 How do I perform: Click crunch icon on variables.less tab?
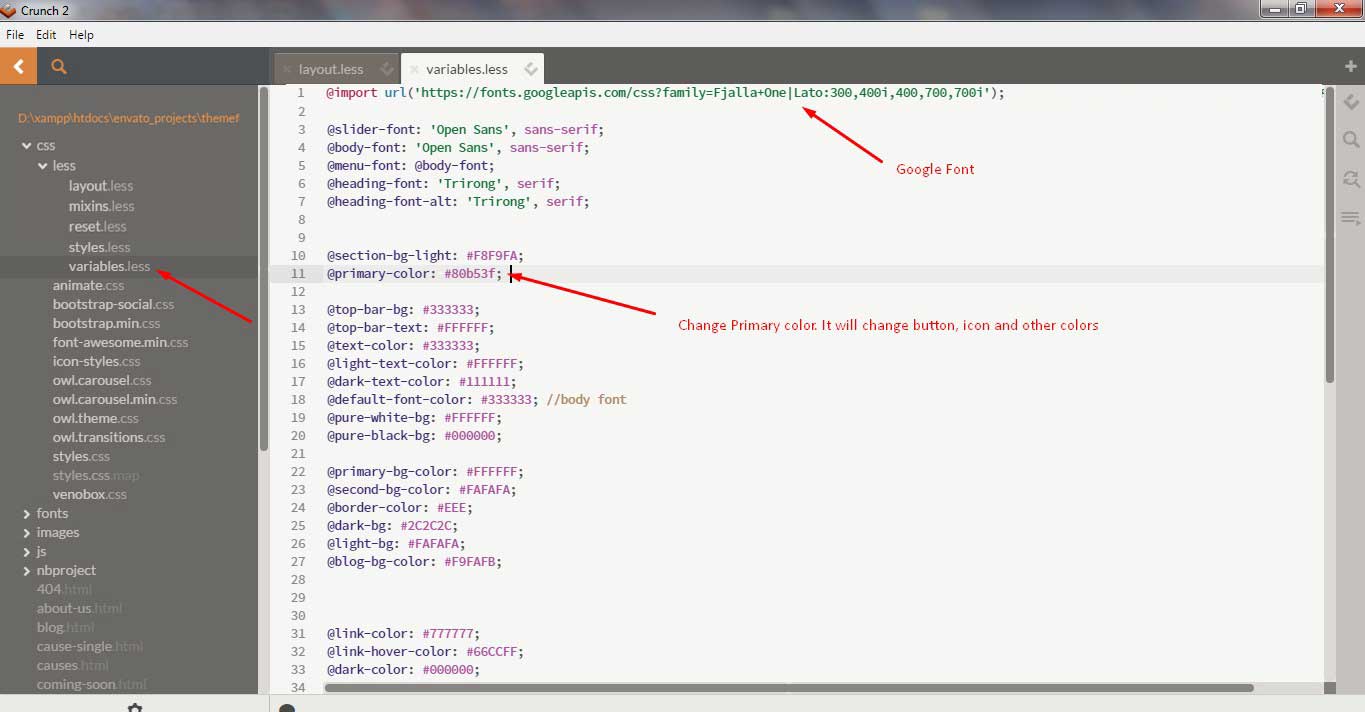point(531,69)
